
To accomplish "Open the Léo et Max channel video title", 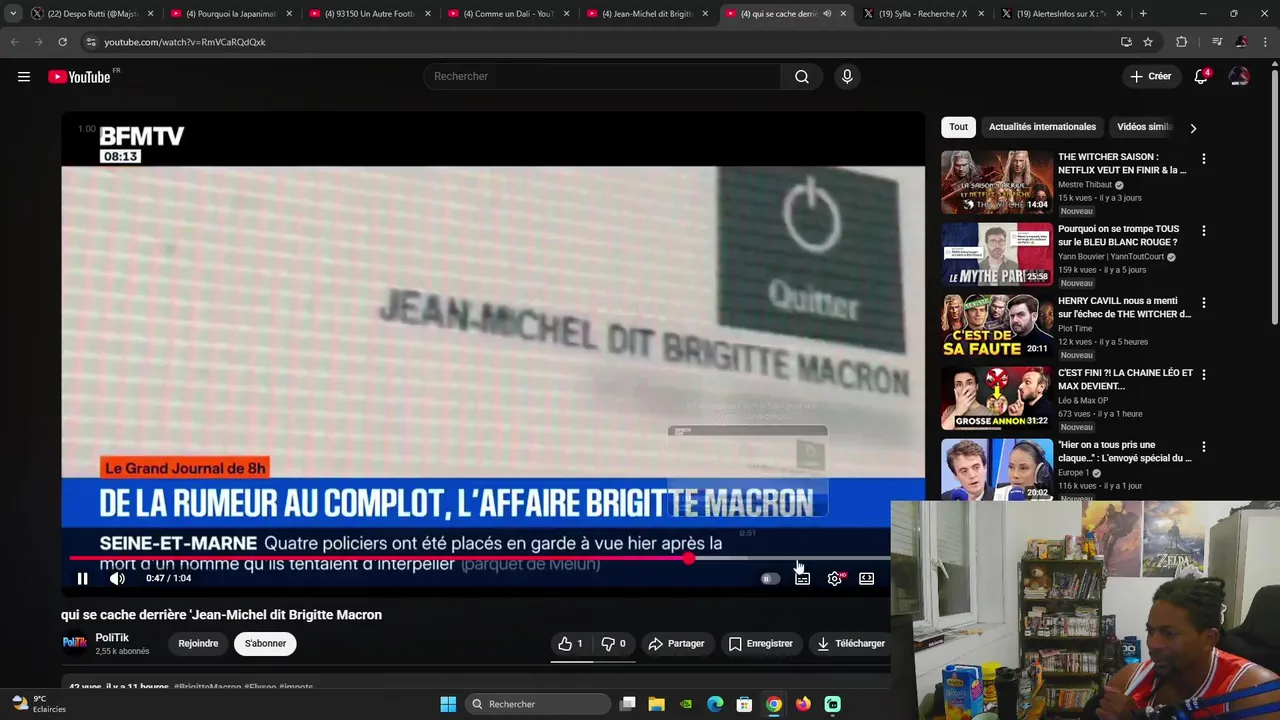I will [x=1125, y=379].
